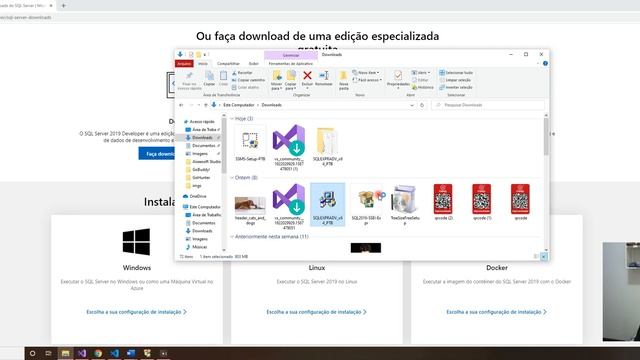Open OneDrive in the navigation pane
640x360 pixels.
(x=198, y=196)
